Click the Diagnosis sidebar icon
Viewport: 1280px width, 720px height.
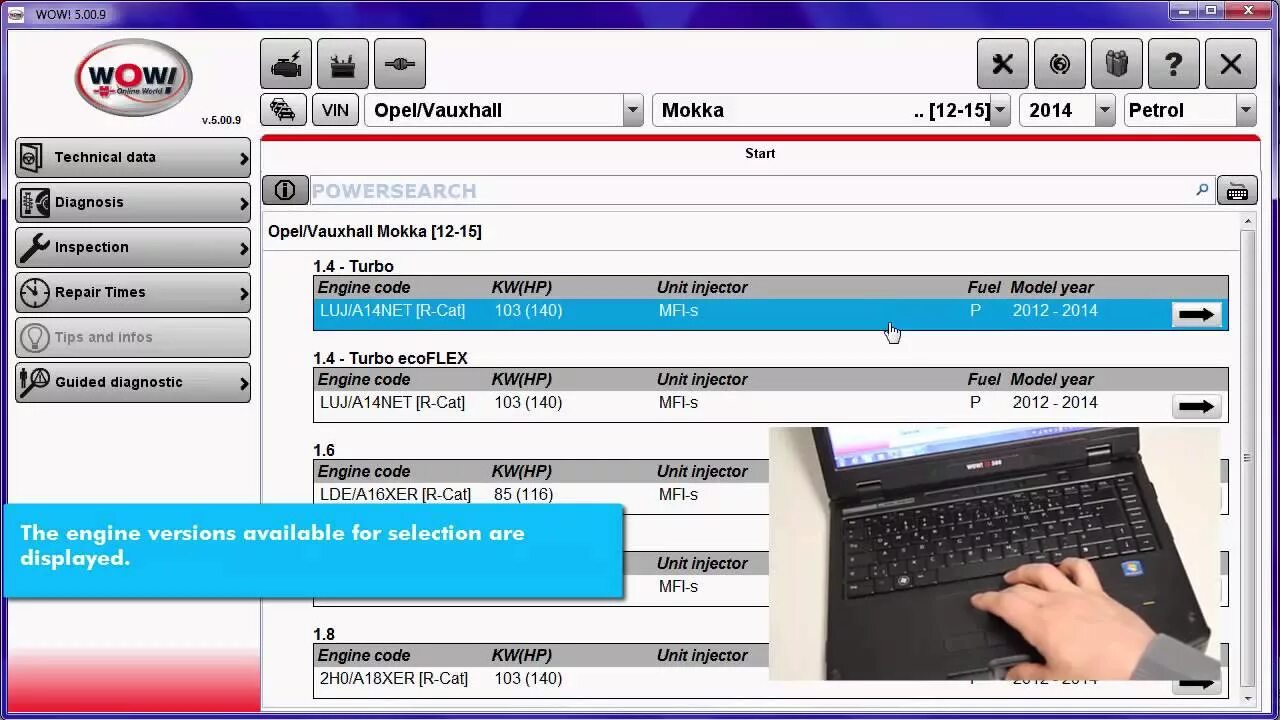[34, 203]
